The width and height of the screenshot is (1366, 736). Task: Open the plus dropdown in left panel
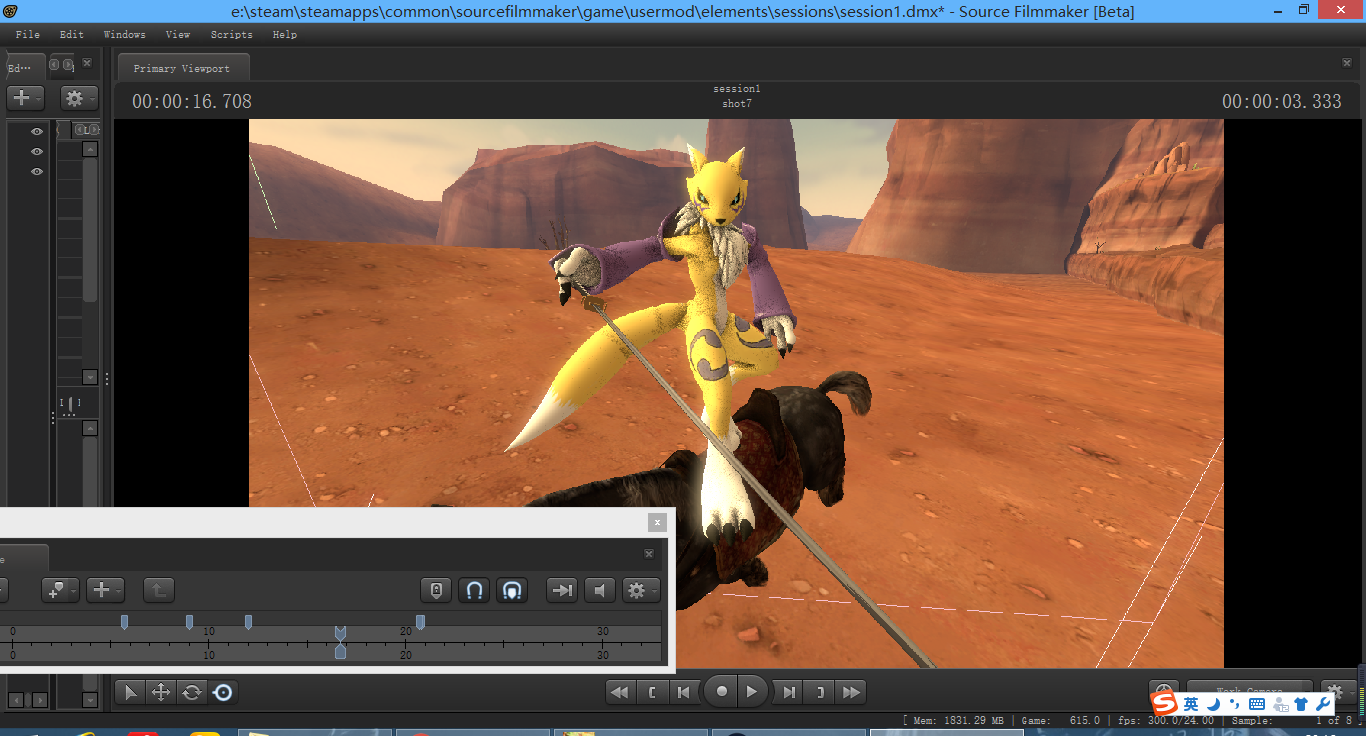[25, 98]
